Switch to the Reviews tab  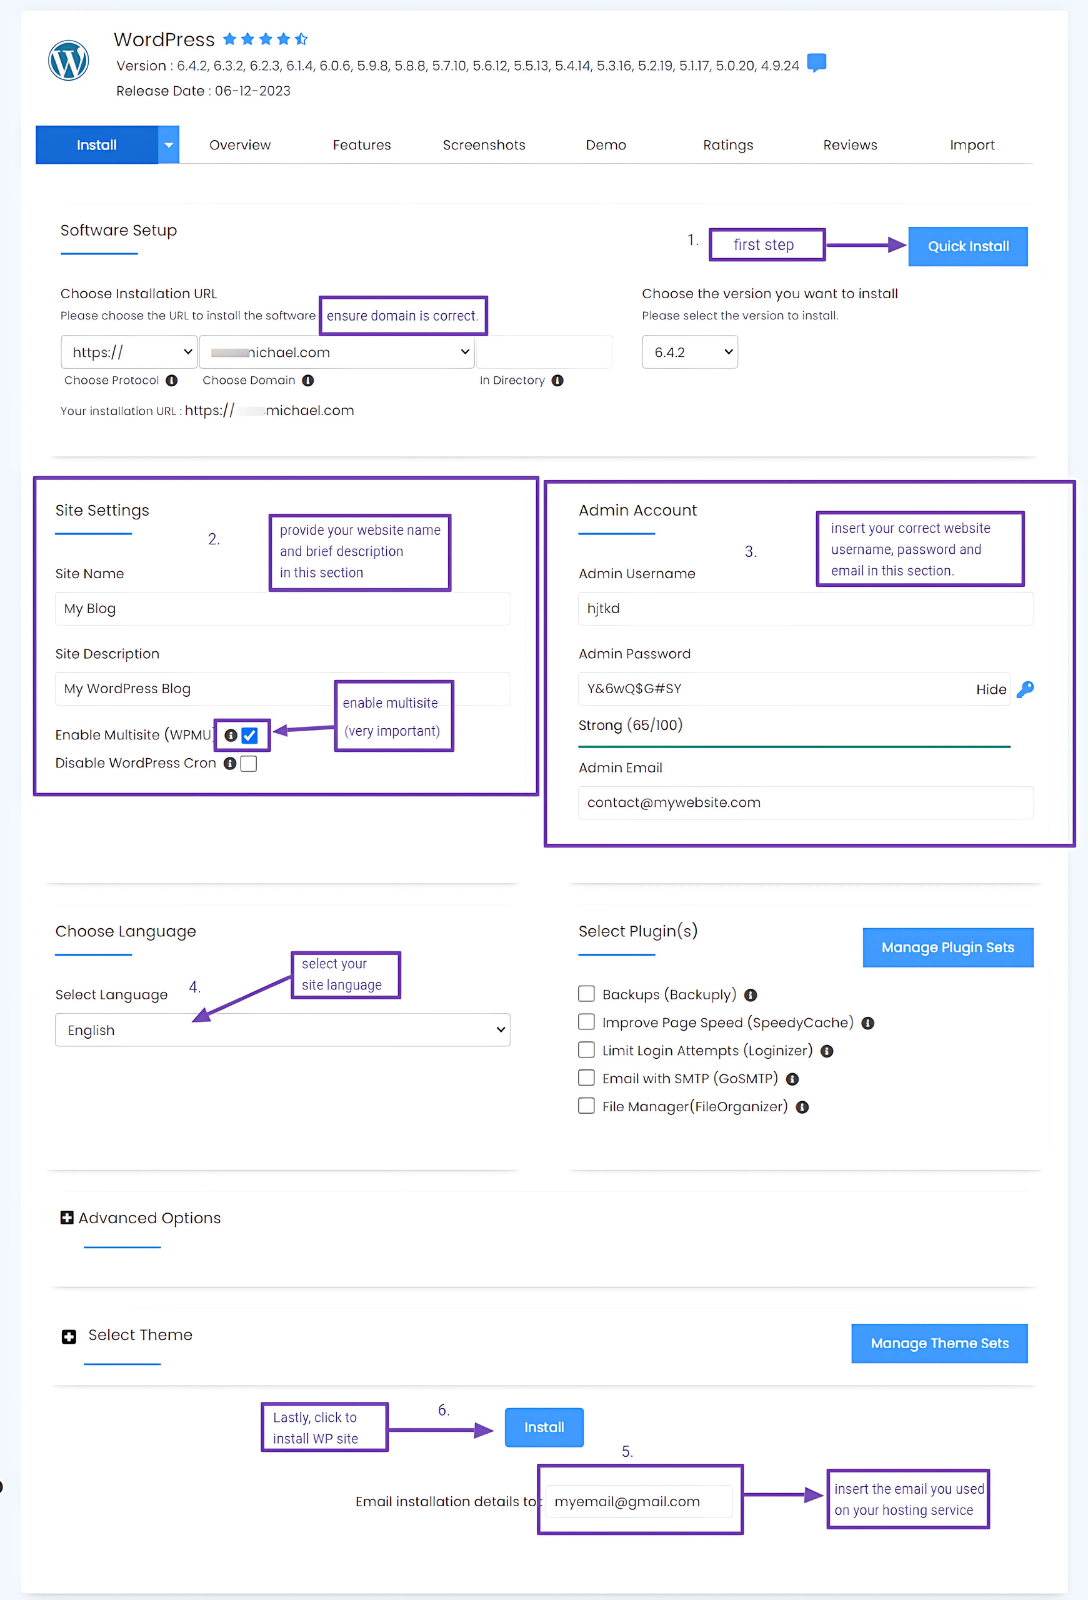point(850,145)
